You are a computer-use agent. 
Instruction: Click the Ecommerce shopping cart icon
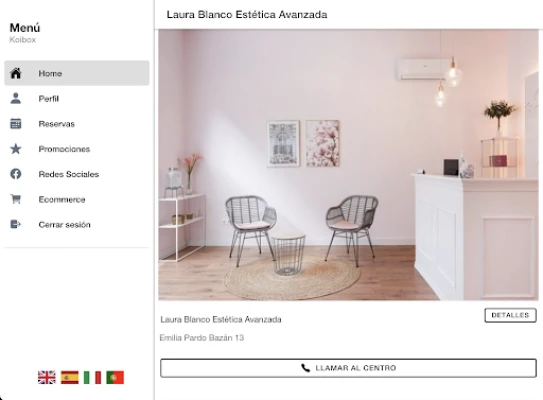(16, 199)
